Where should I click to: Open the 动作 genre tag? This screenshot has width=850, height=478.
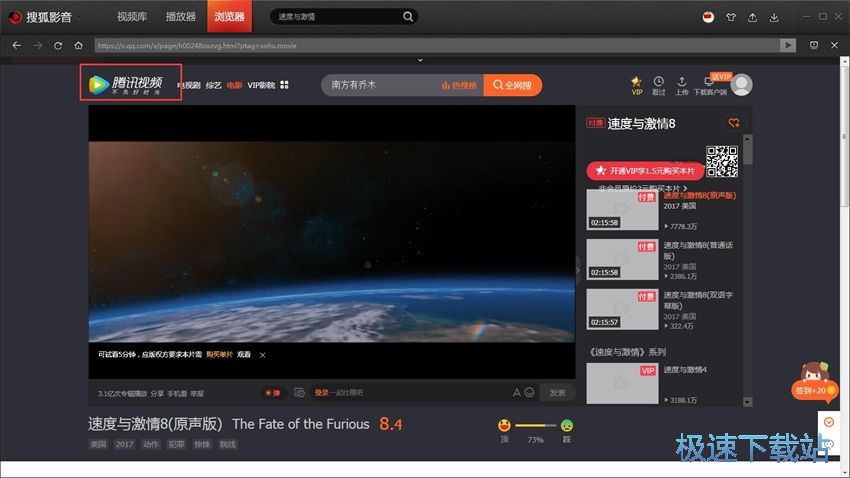pos(150,444)
